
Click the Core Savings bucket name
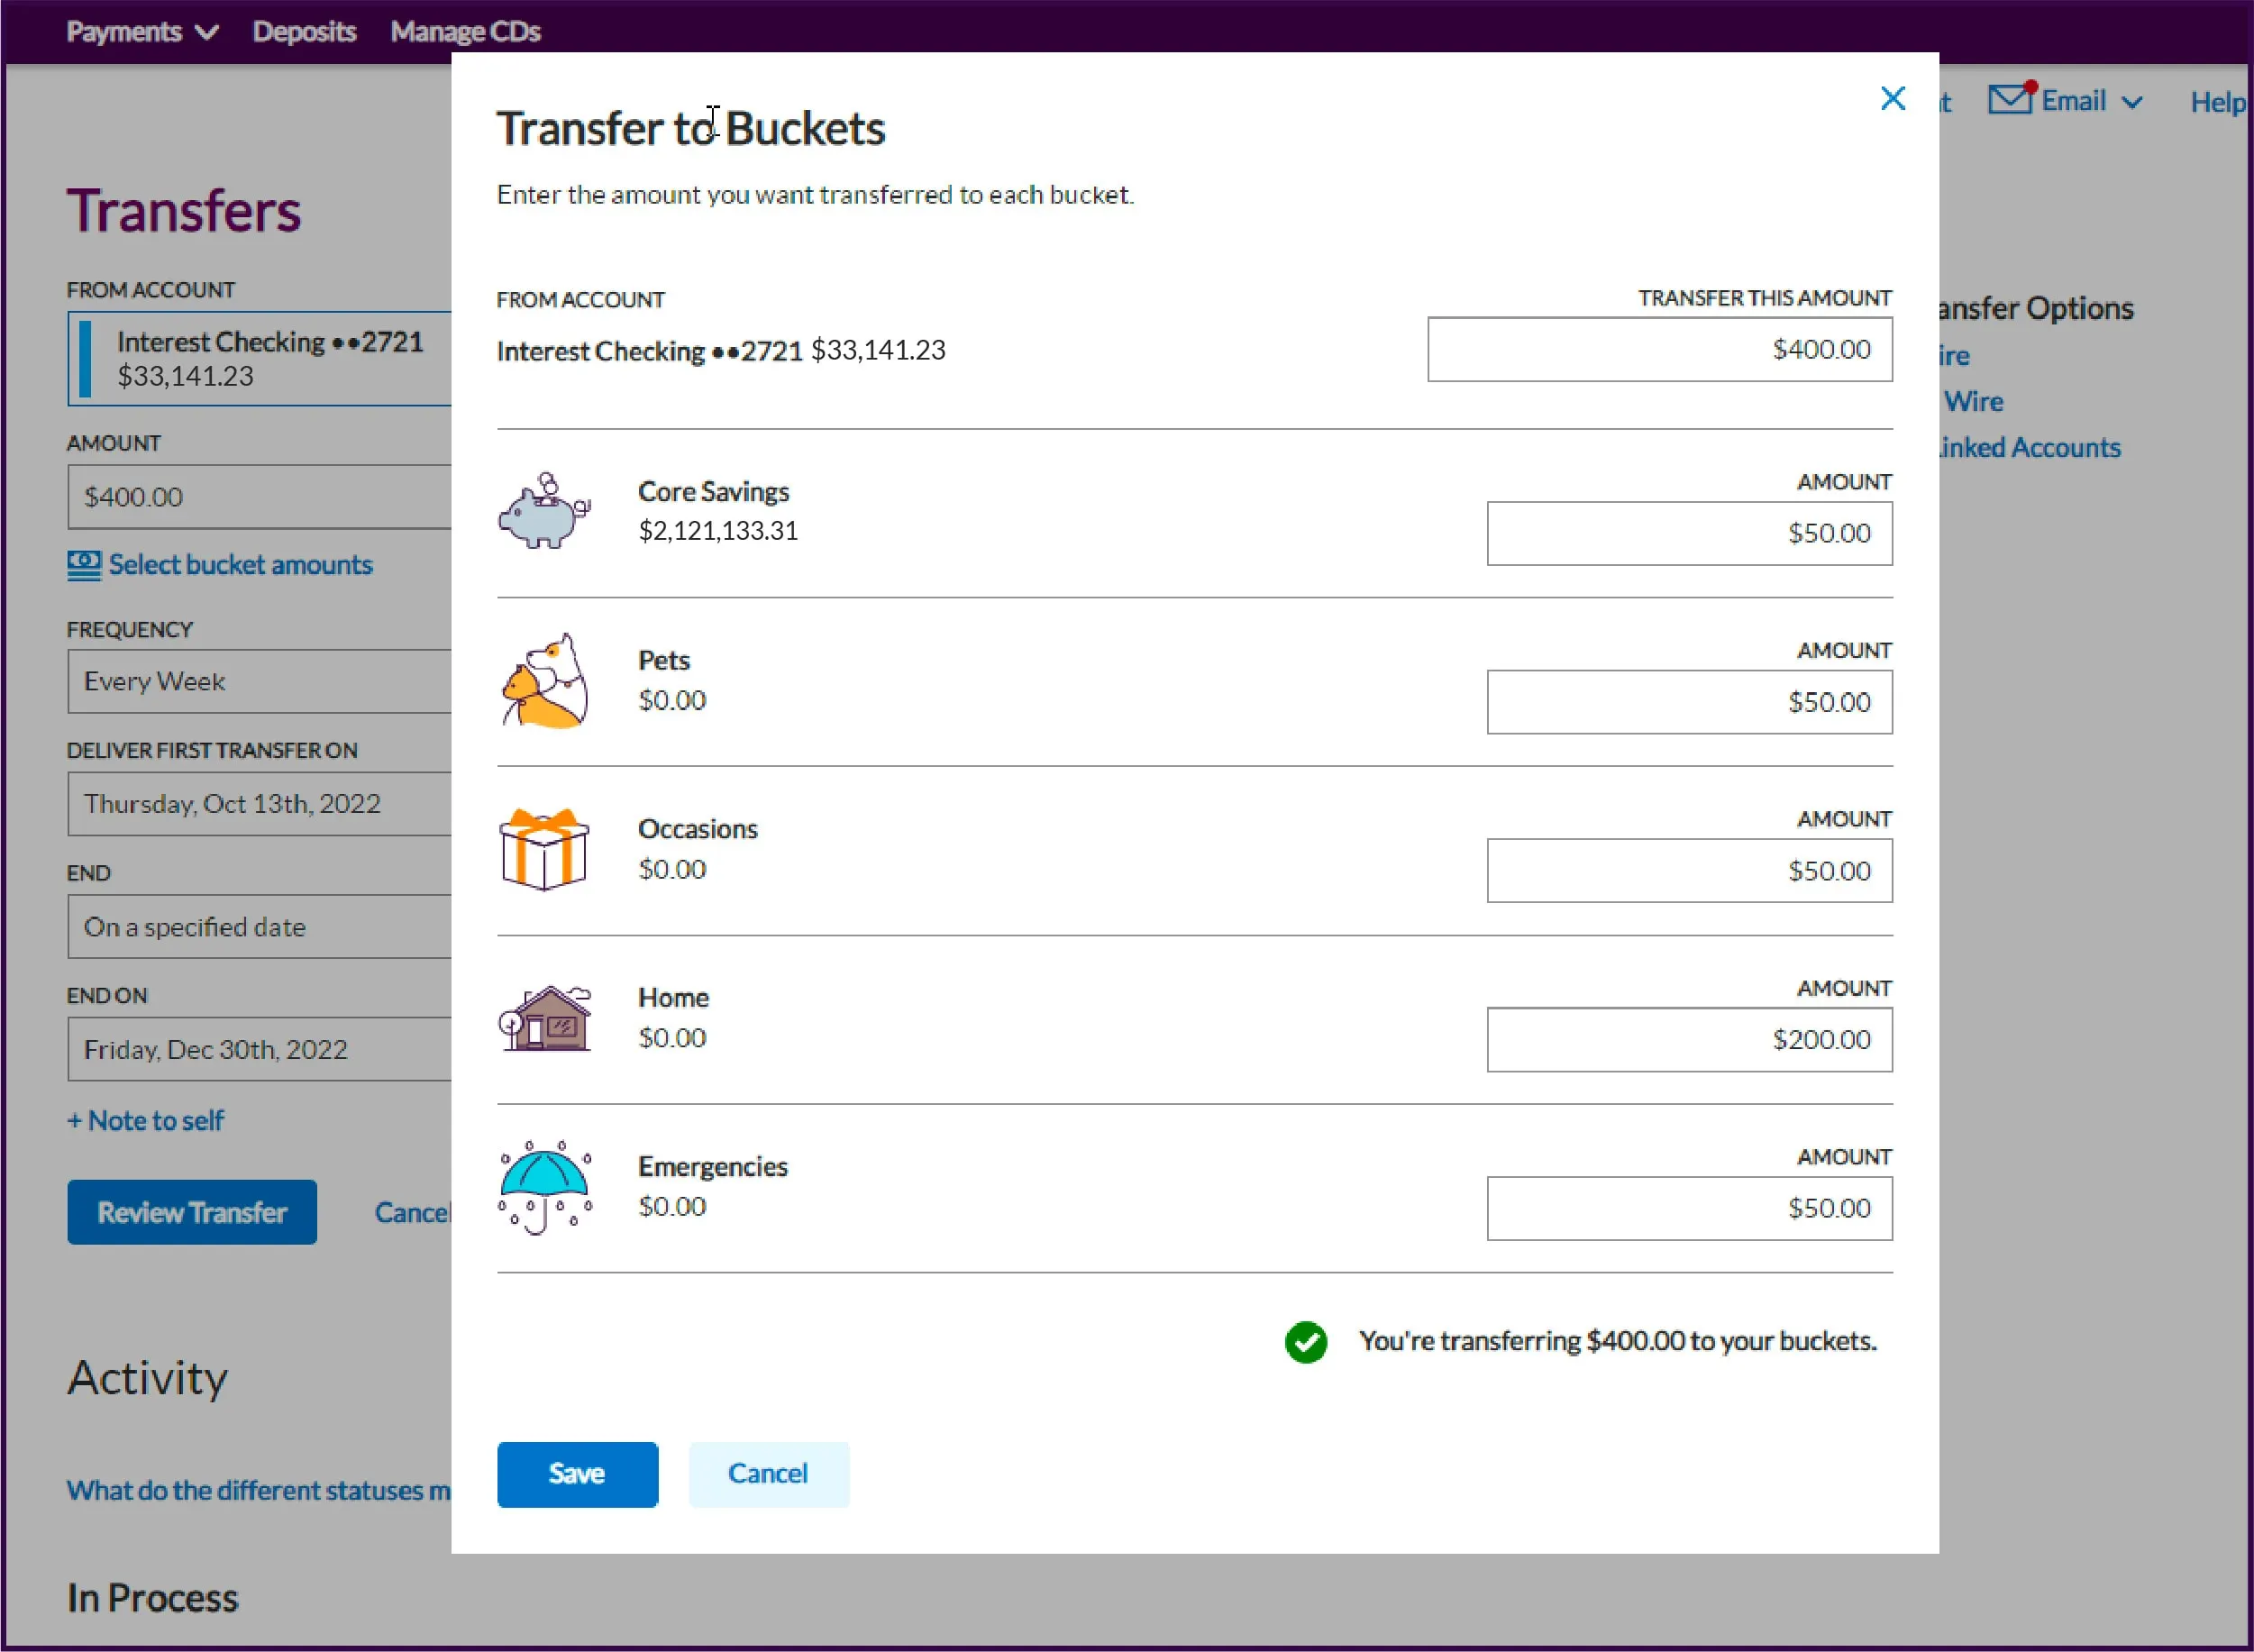713,492
